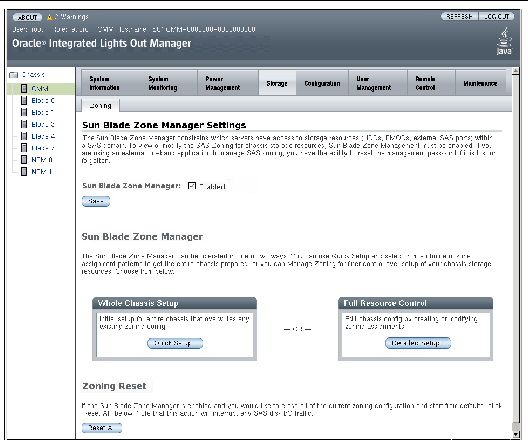Click the Oracle Integrated Lights Out Manager title
The width and height of the screenshot is (528, 440).
coord(102,43)
